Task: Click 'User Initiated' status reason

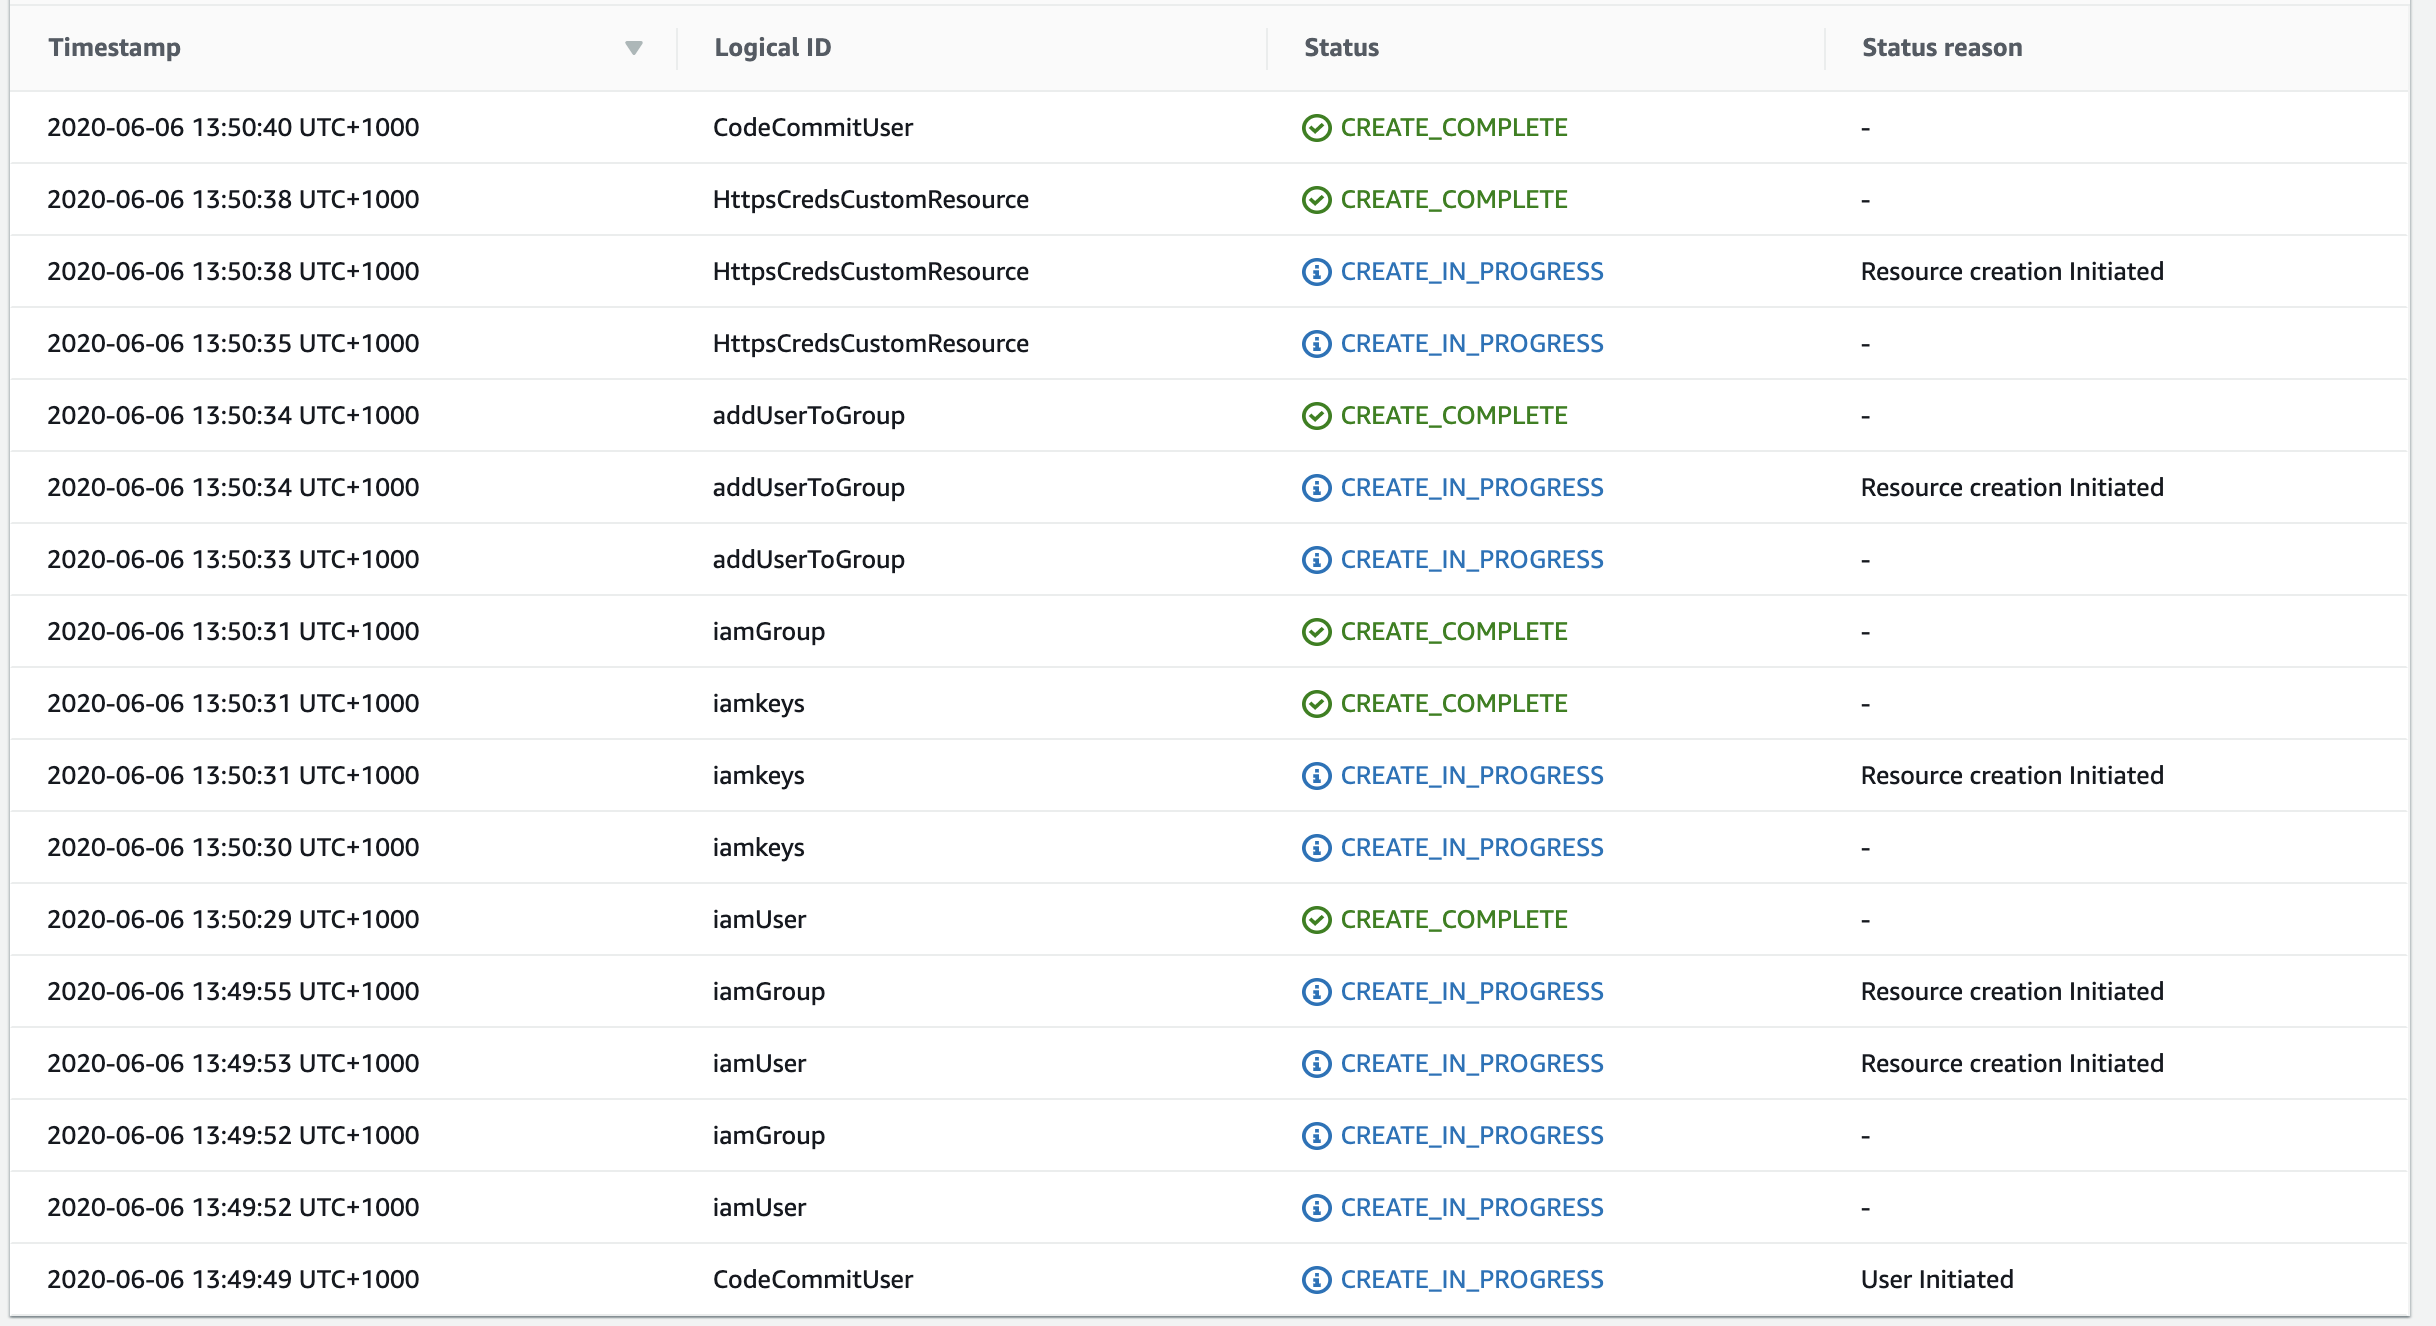Action: pyautogui.click(x=1937, y=1280)
